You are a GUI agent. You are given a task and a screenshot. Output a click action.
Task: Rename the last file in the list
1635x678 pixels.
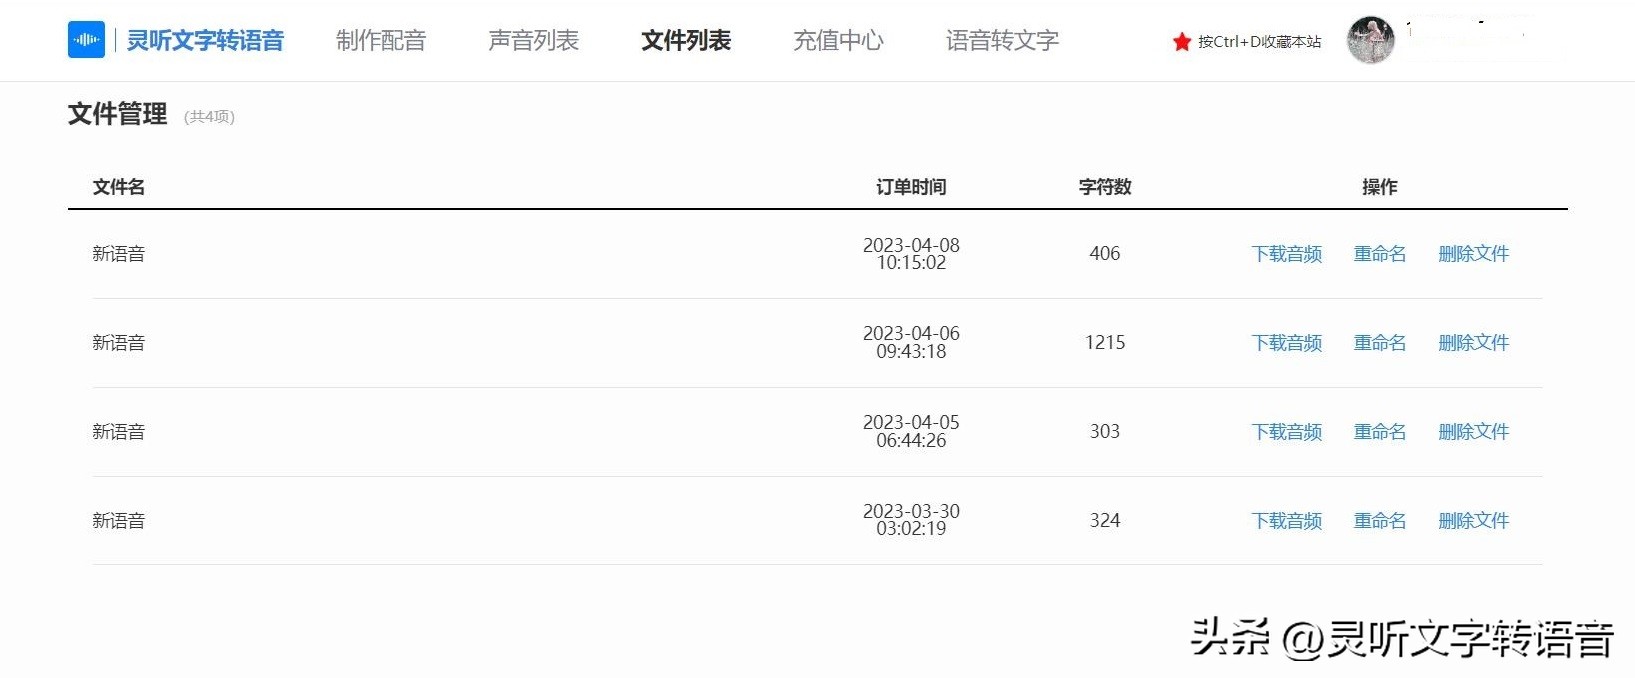(x=1379, y=520)
